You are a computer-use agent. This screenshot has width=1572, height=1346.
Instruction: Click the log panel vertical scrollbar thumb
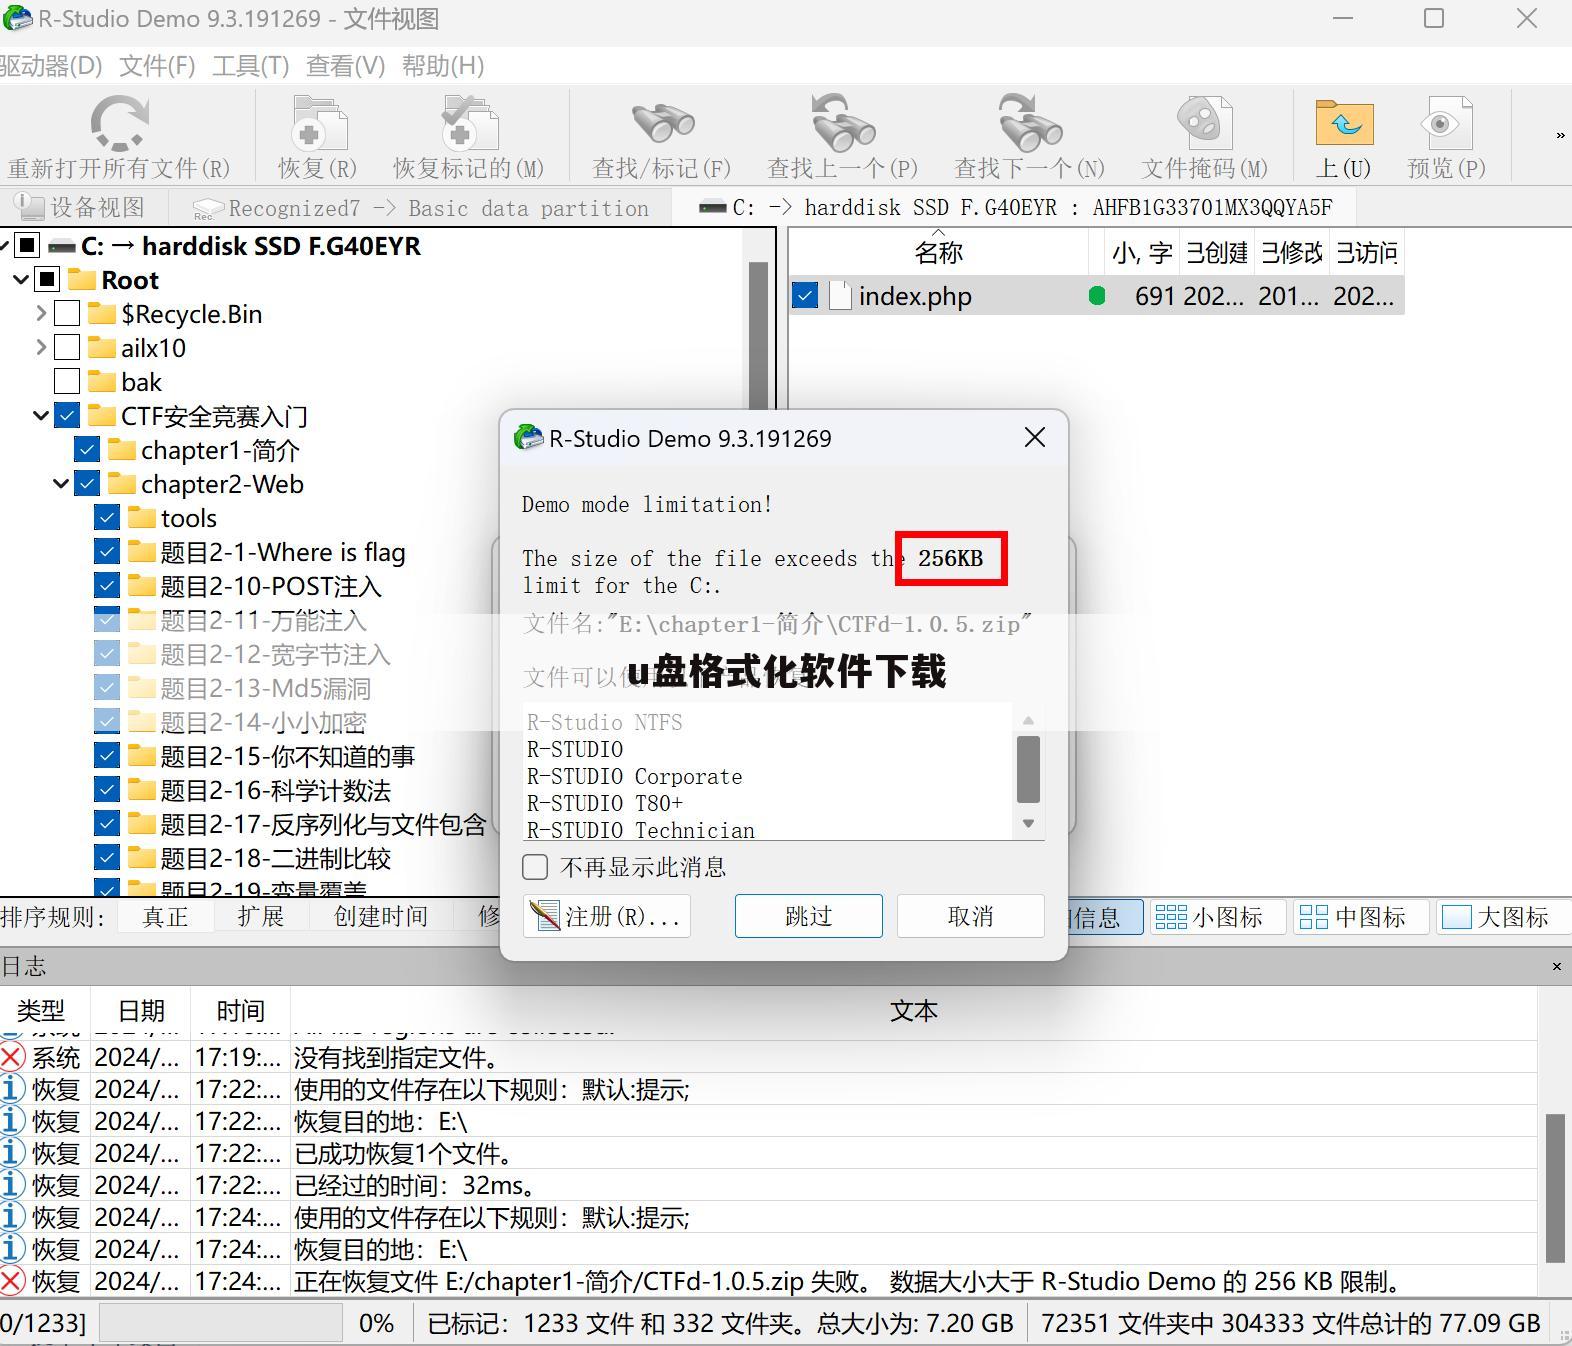(x=1555, y=1188)
